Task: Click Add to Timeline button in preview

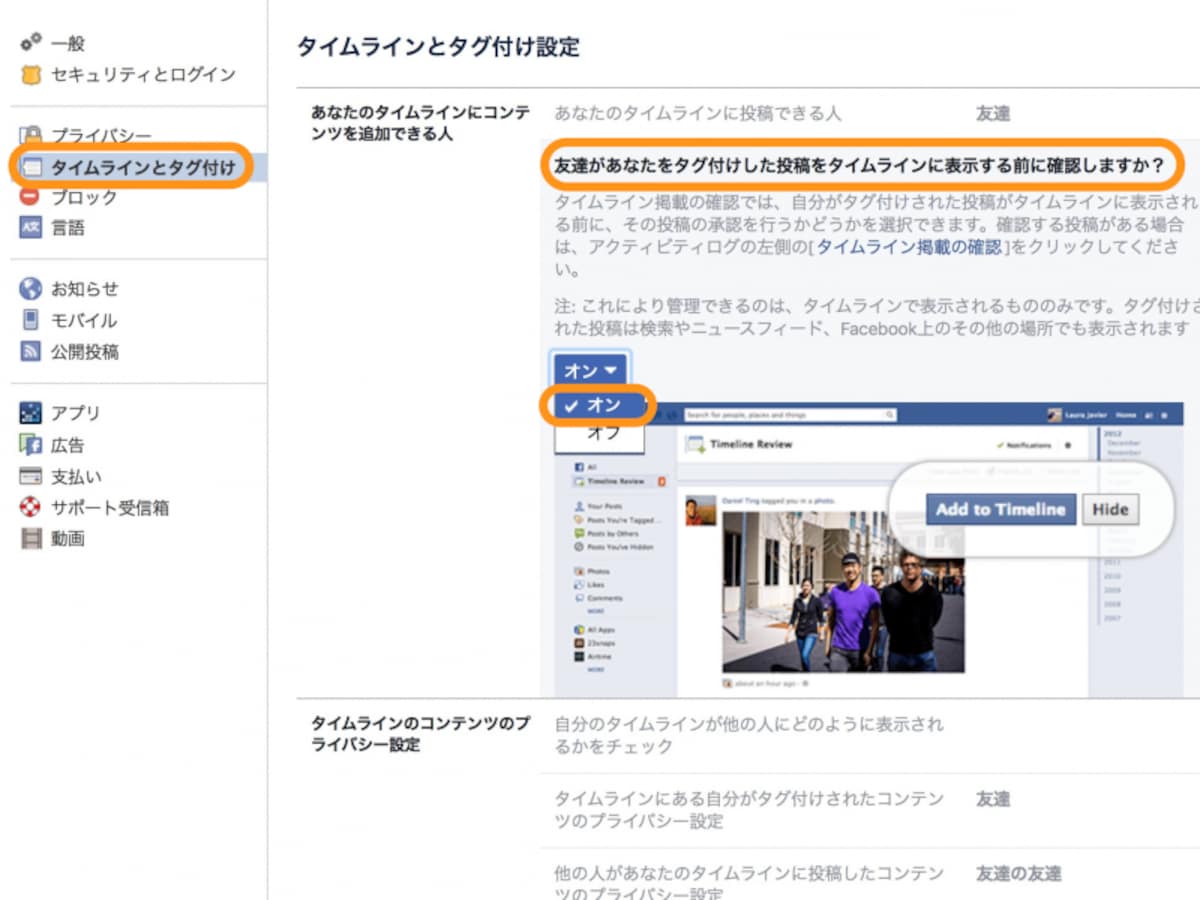Action: pos(1000,509)
